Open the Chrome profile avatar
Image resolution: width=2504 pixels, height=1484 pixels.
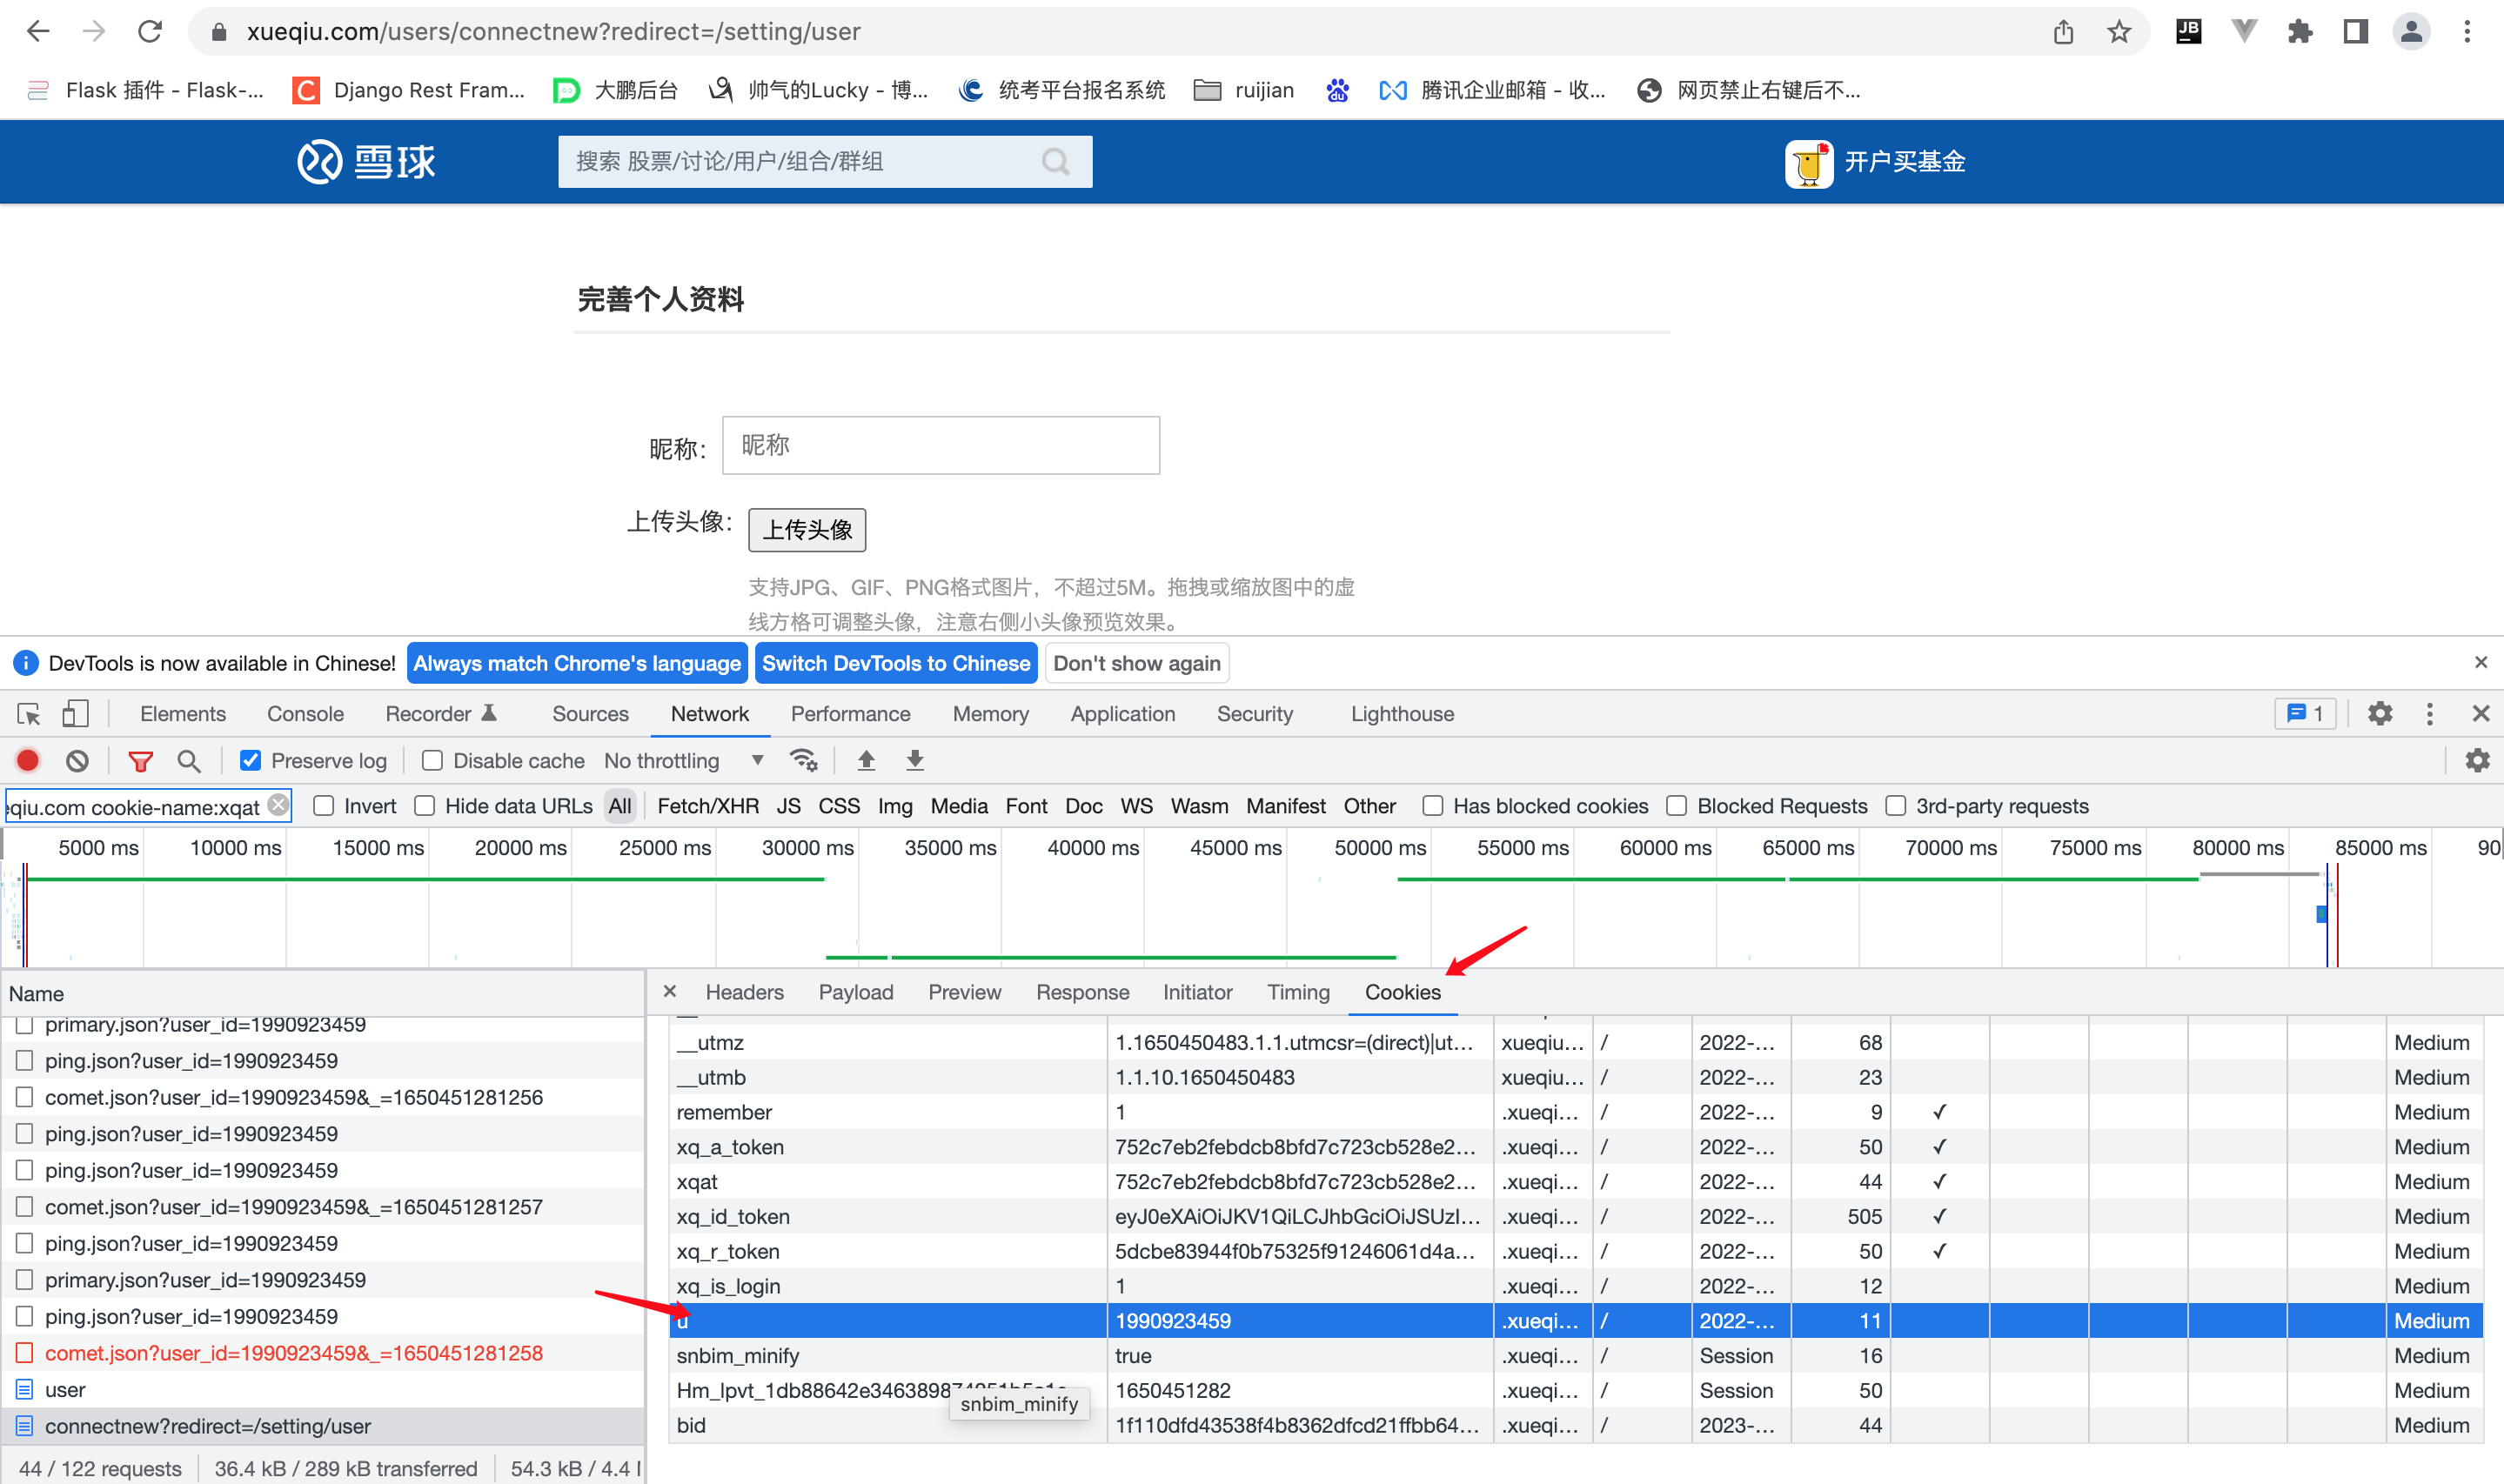point(2411,31)
